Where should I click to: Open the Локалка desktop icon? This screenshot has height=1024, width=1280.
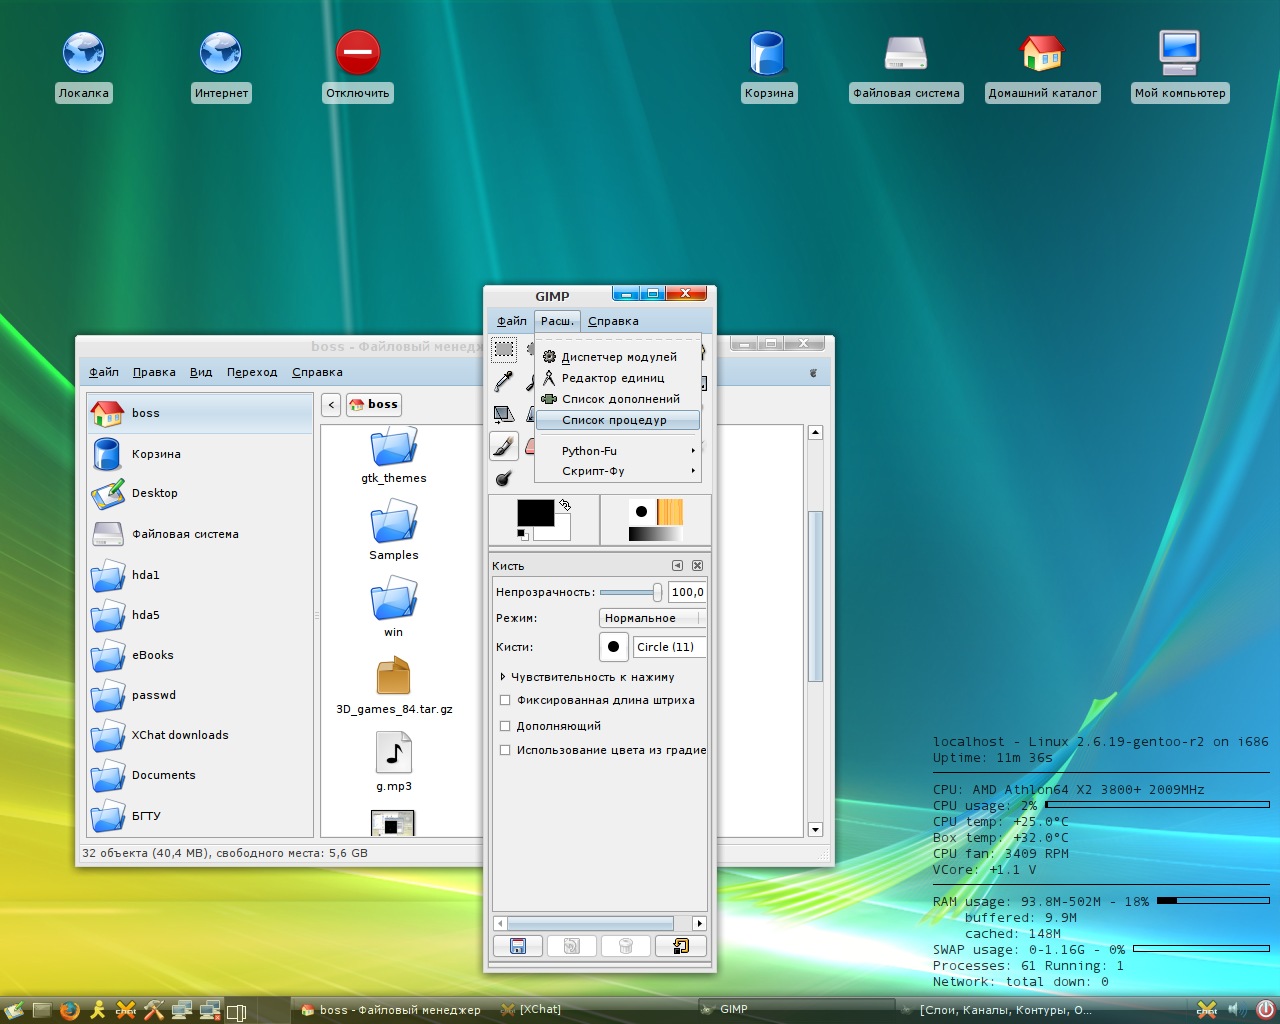pyautogui.click(x=84, y=66)
